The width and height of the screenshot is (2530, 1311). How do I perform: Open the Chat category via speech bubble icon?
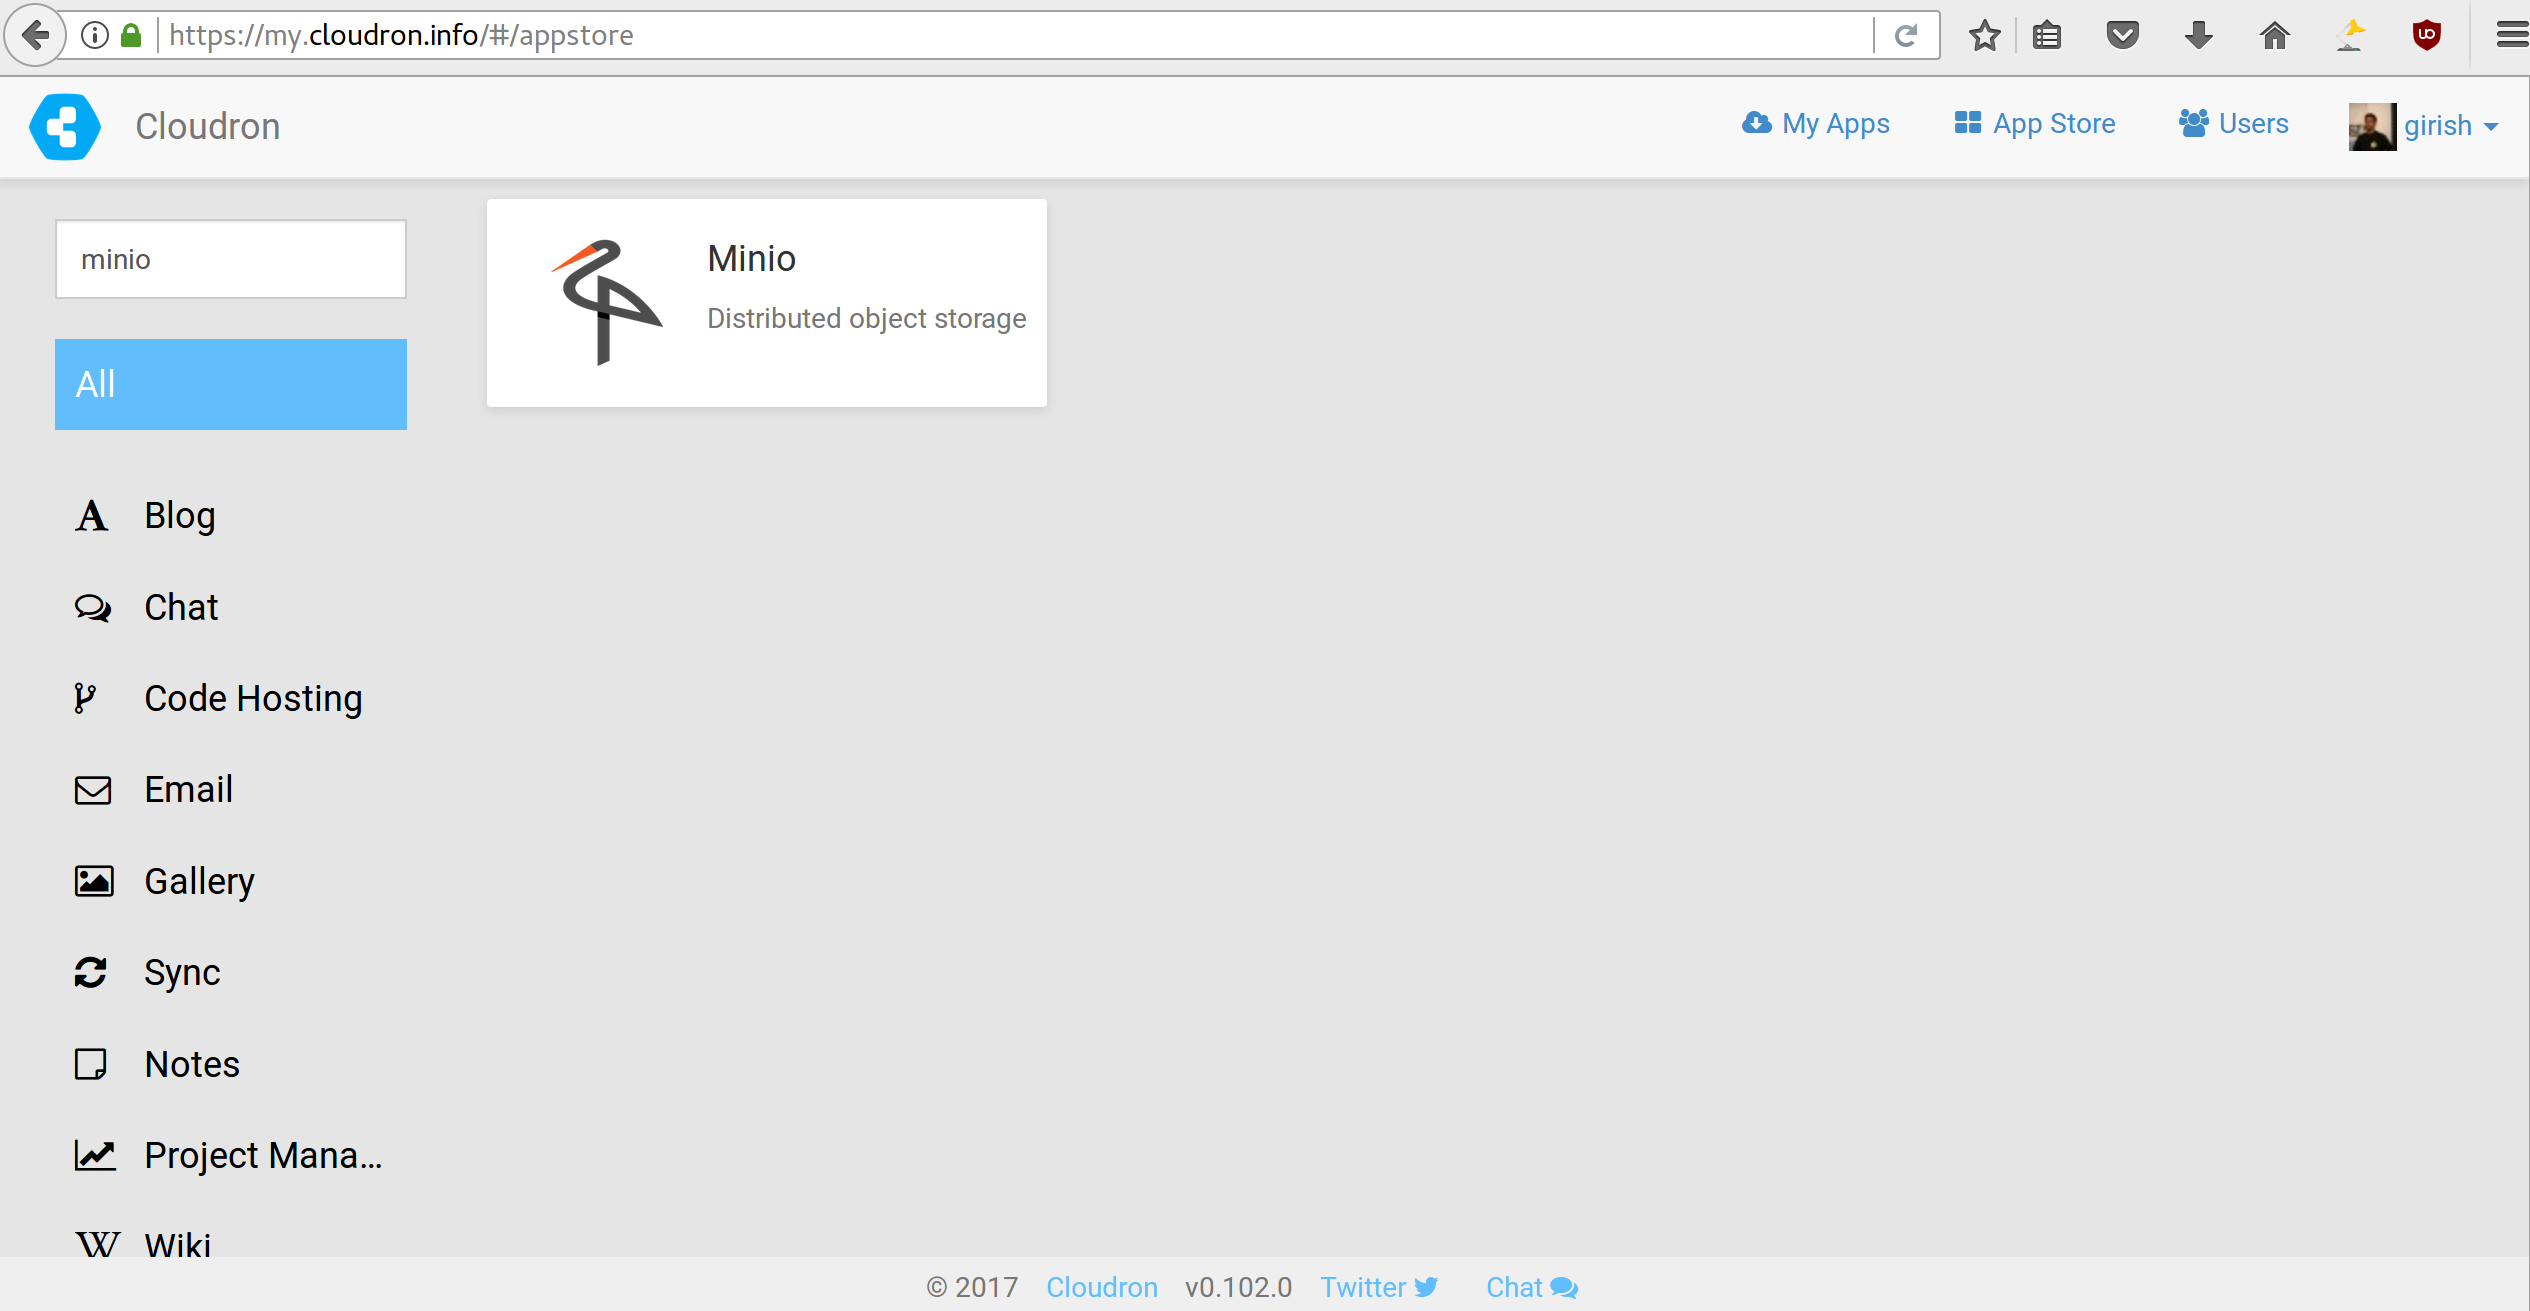[91, 607]
